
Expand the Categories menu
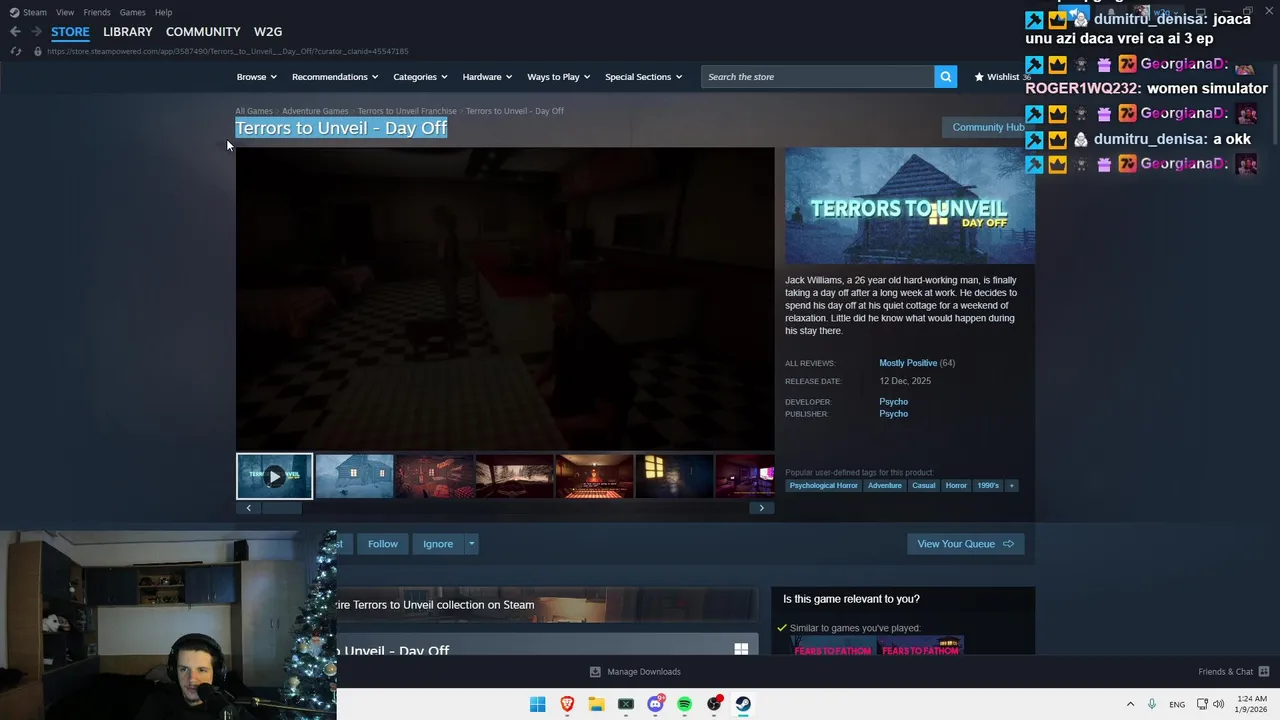pos(420,77)
